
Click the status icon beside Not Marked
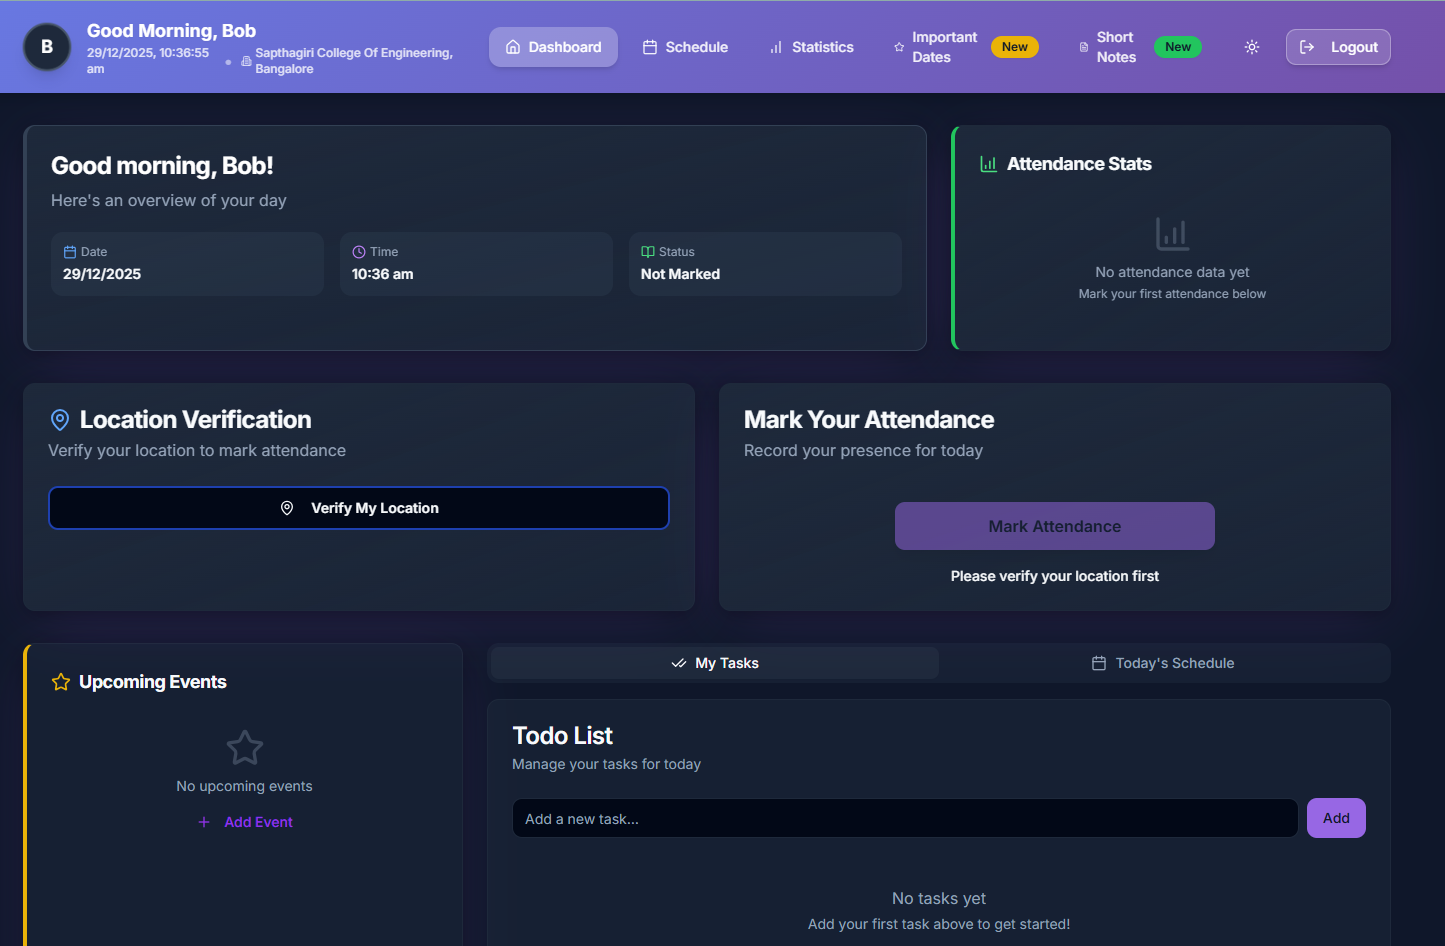[x=646, y=251]
